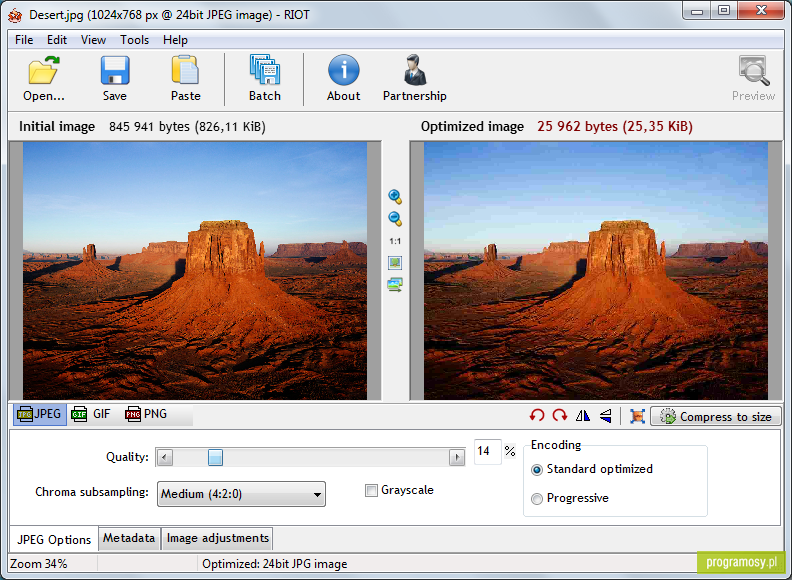The width and height of the screenshot is (792, 580).
Task: Switch to the Metadata tab
Action: (x=129, y=538)
